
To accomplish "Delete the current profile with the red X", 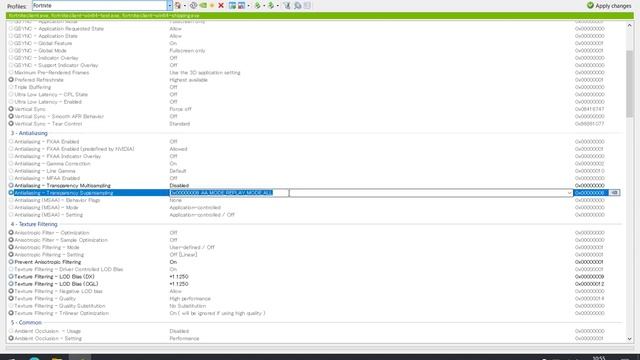I will tap(221, 5).
